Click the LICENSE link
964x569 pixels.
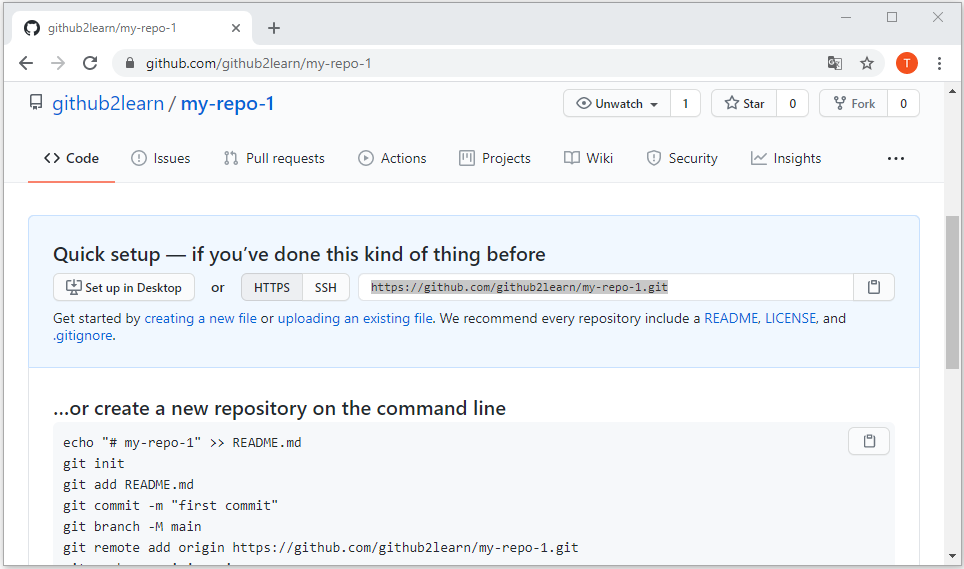click(x=791, y=318)
